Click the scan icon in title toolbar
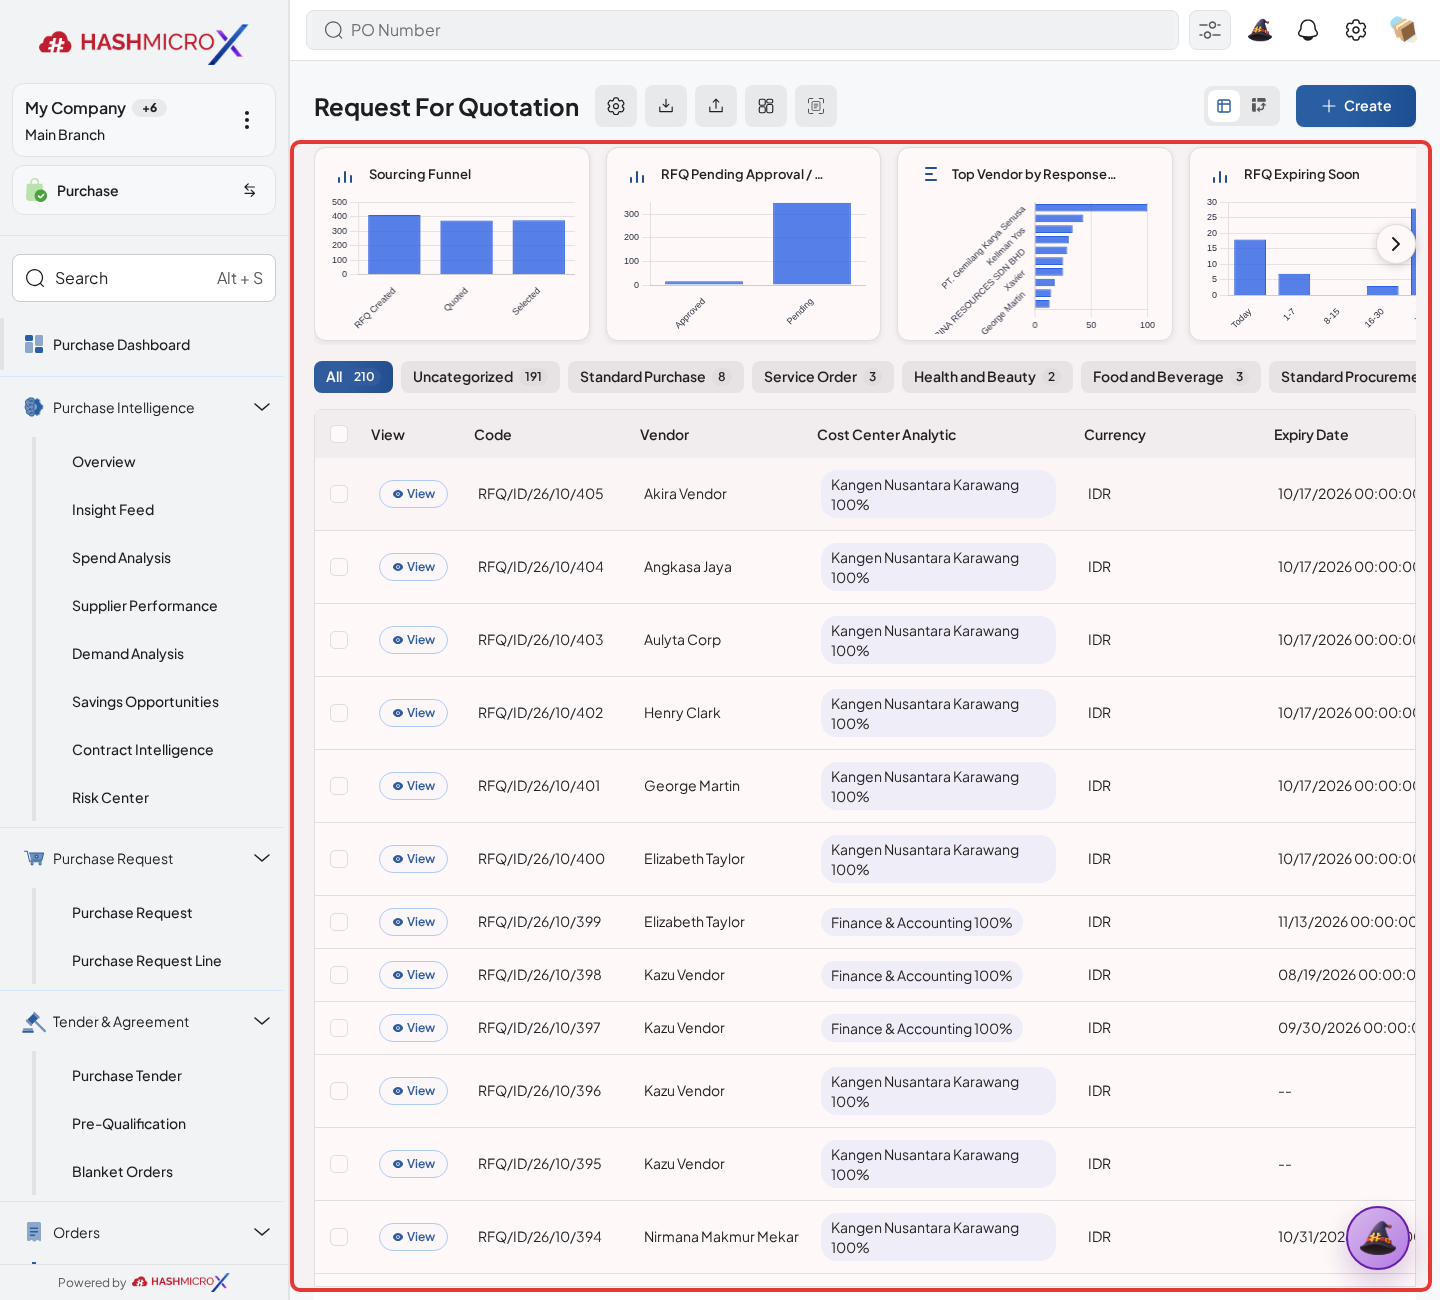This screenshot has height=1300, width=1440. point(816,106)
